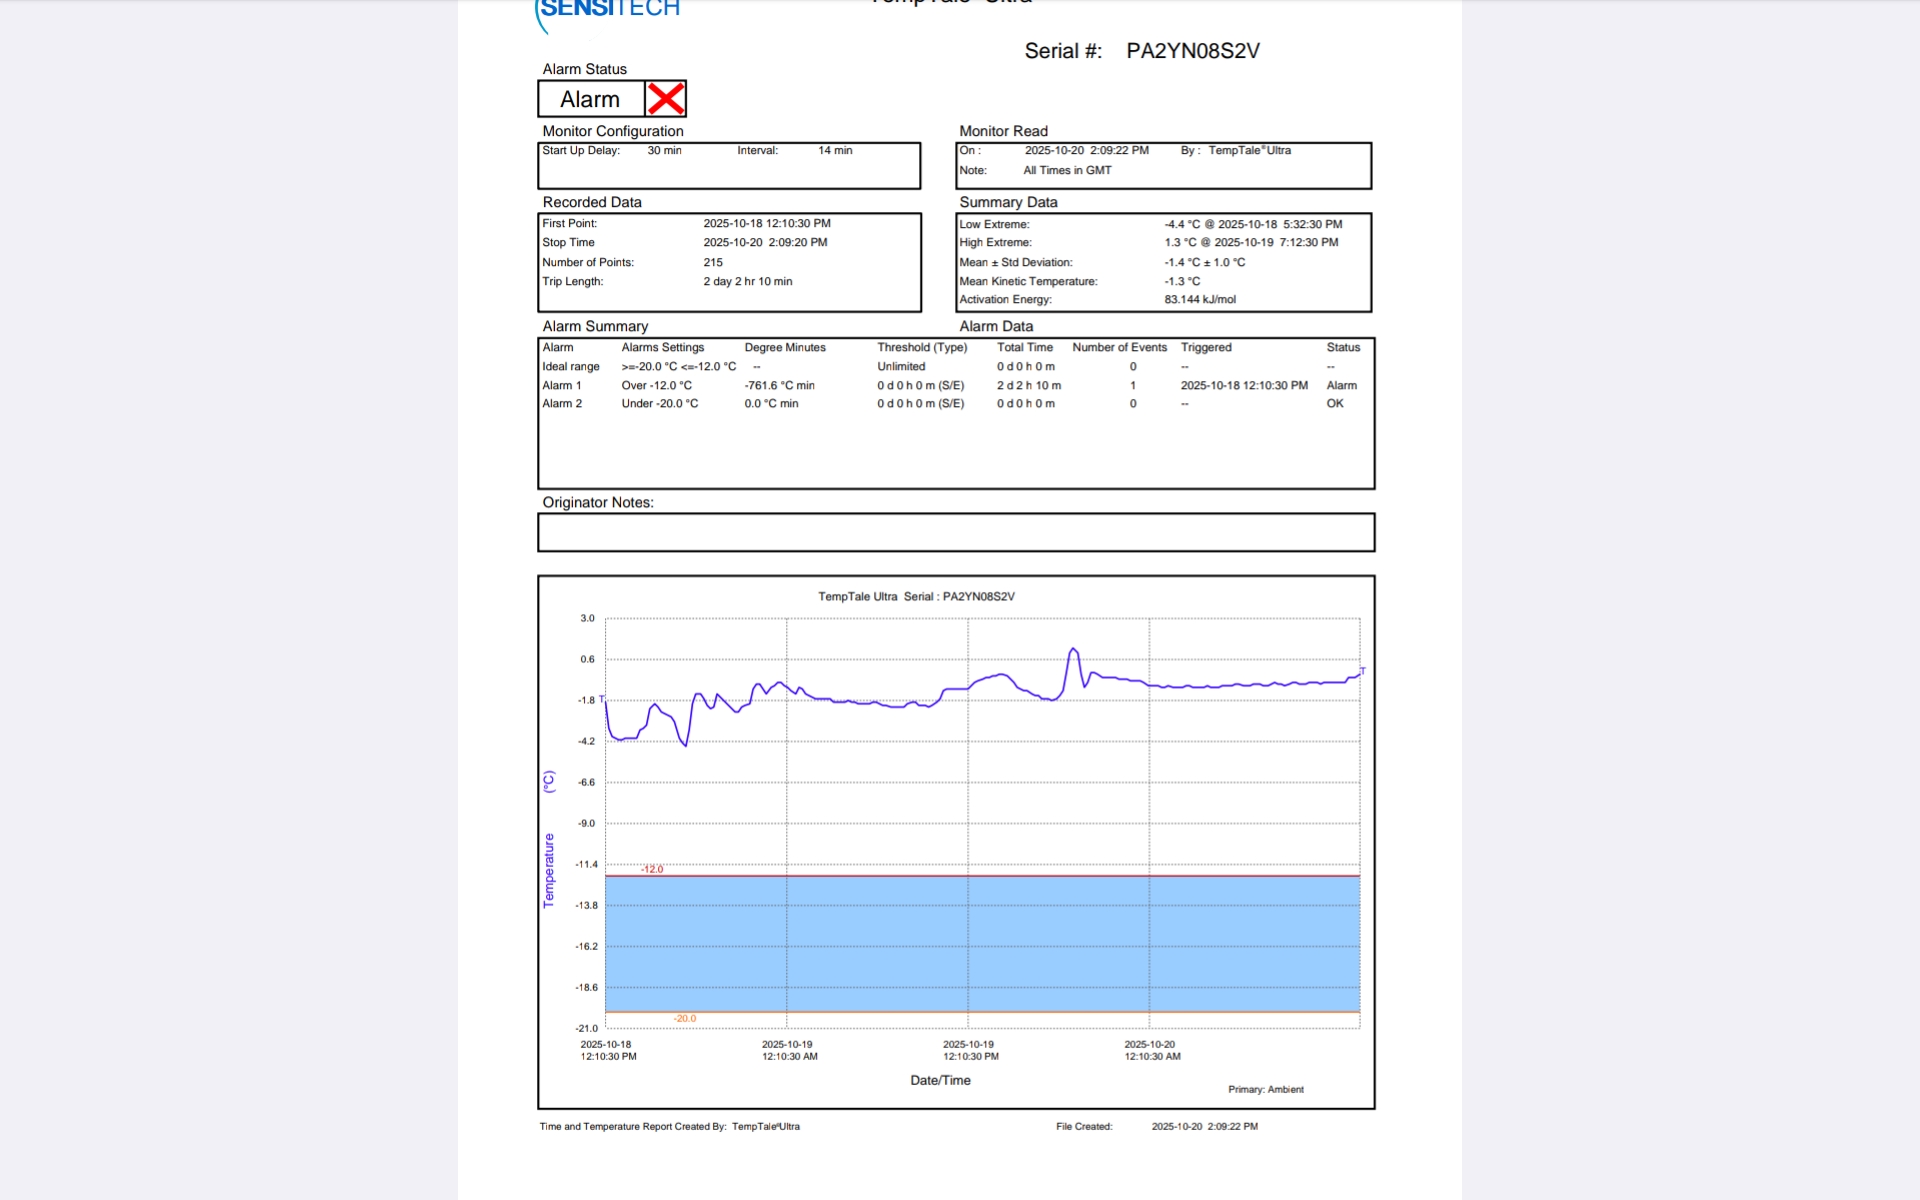Click the serial number PA2YN08S2V

[x=1192, y=51]
